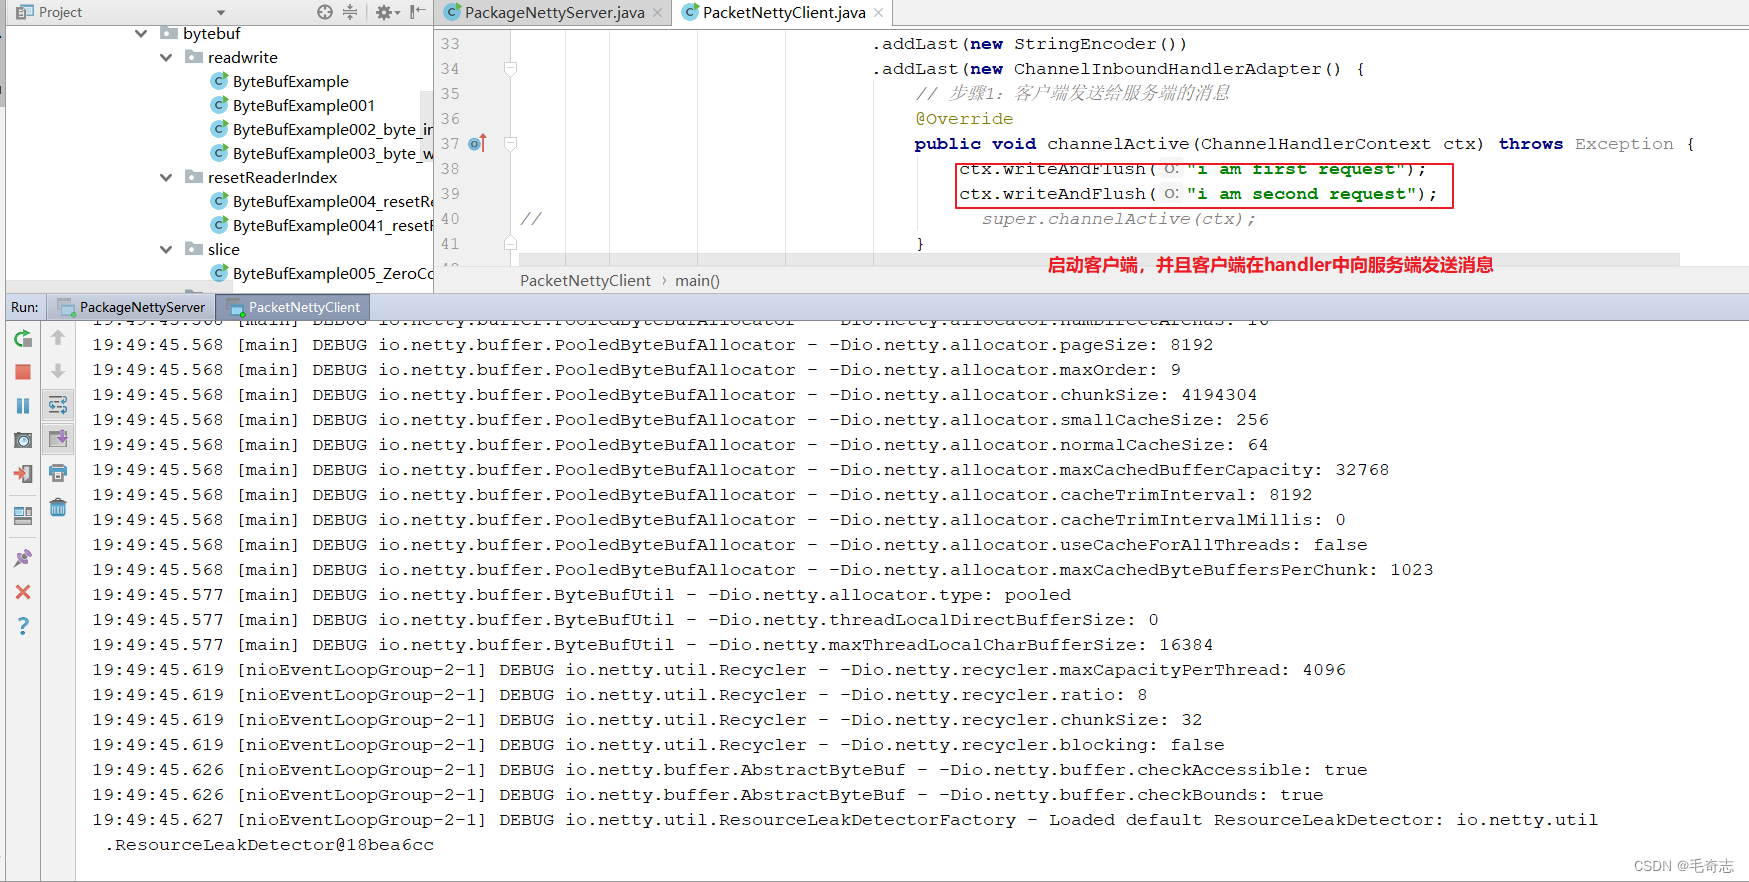Screen dimensions: 1749x882
Task: Select the PacketNettyClient run tab
Action: pyautogui.click(x=293, y=307)
